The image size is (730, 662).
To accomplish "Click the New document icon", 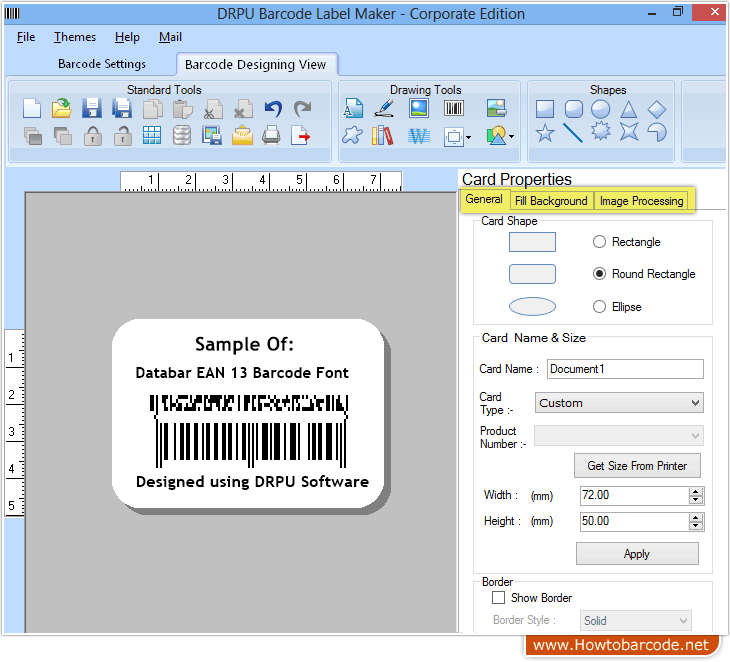I will tap(32, 109).
